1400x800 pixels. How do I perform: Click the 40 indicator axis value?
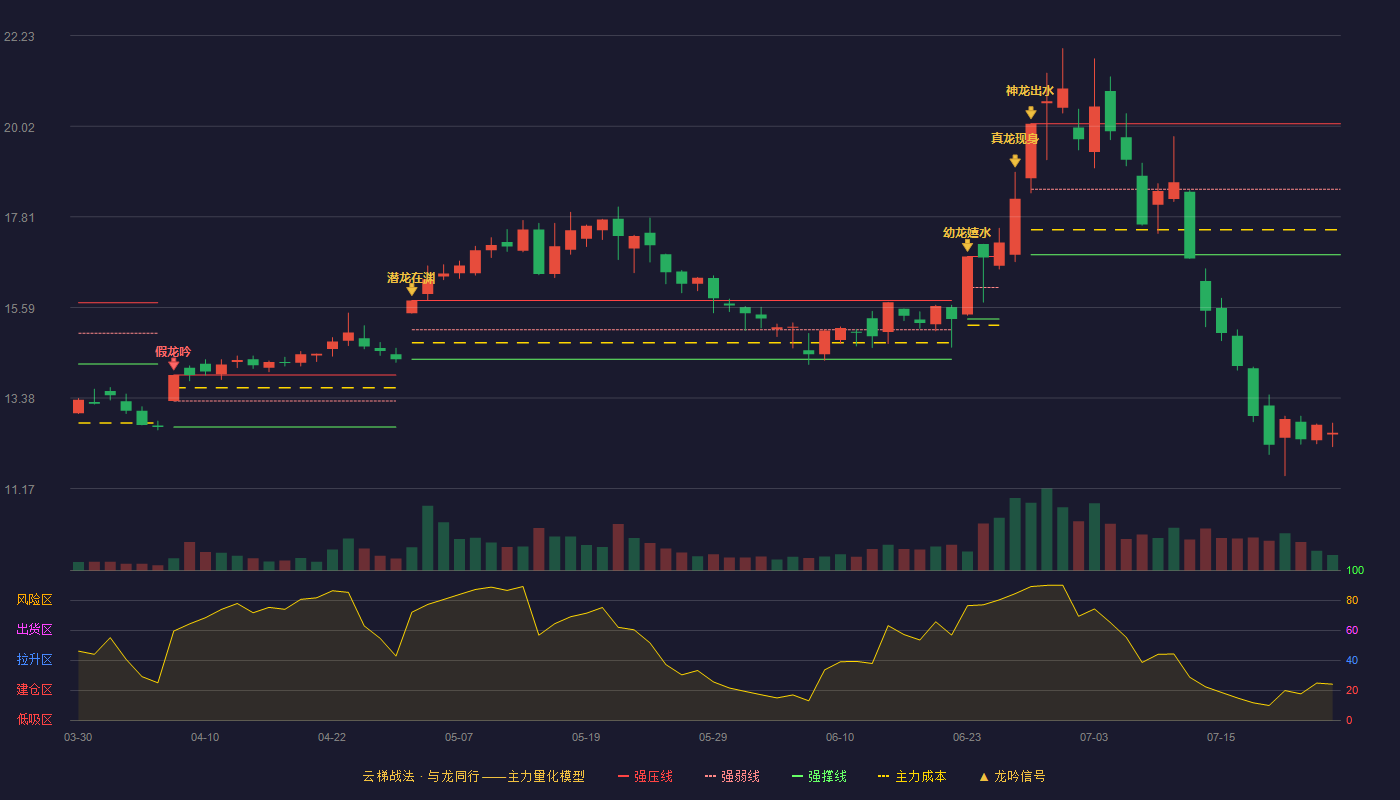click(x=1352, y=660)
